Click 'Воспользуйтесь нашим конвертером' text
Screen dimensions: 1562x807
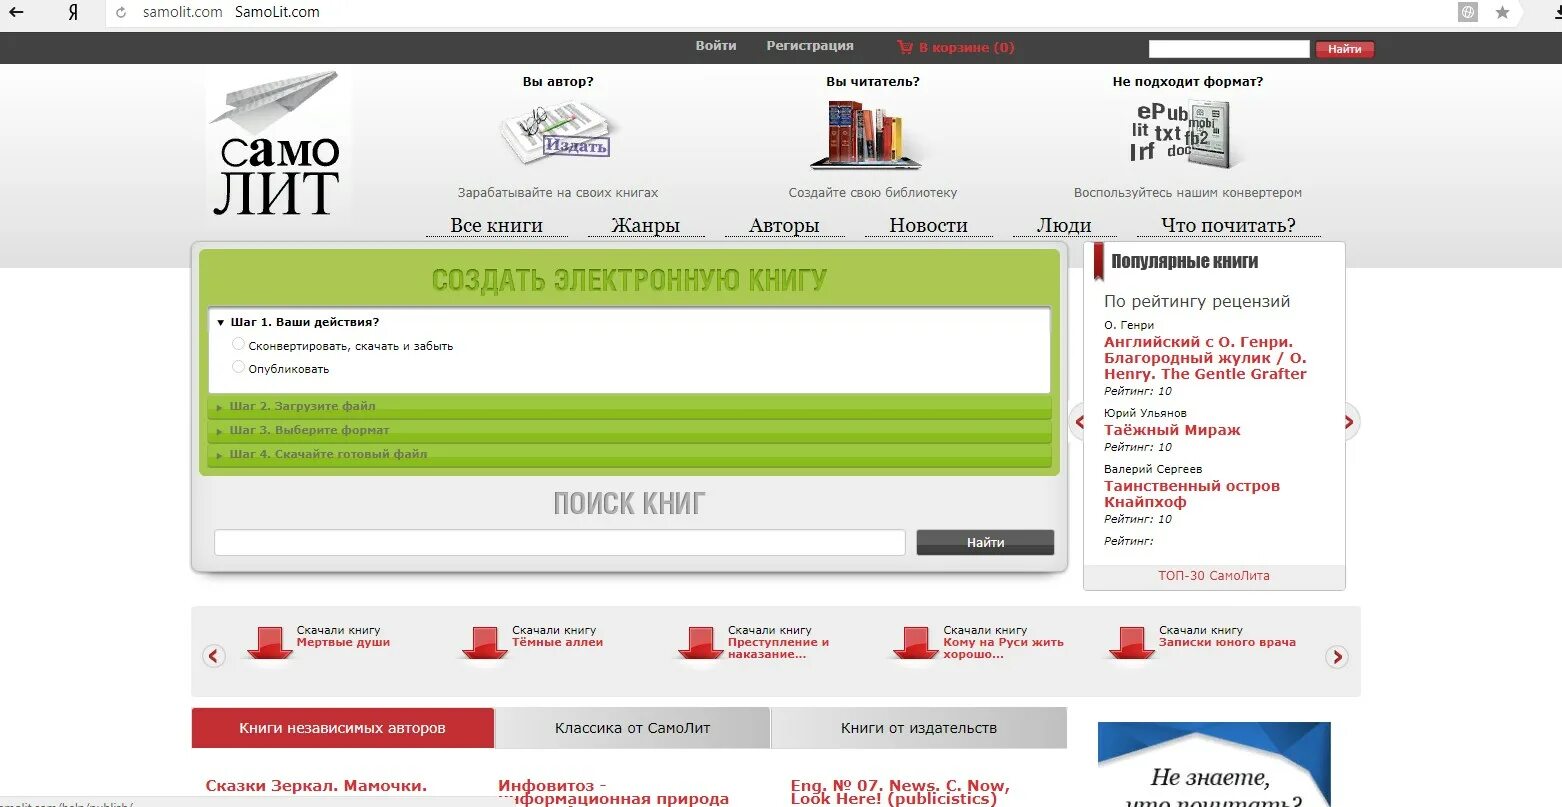[x=1188, y=193]
